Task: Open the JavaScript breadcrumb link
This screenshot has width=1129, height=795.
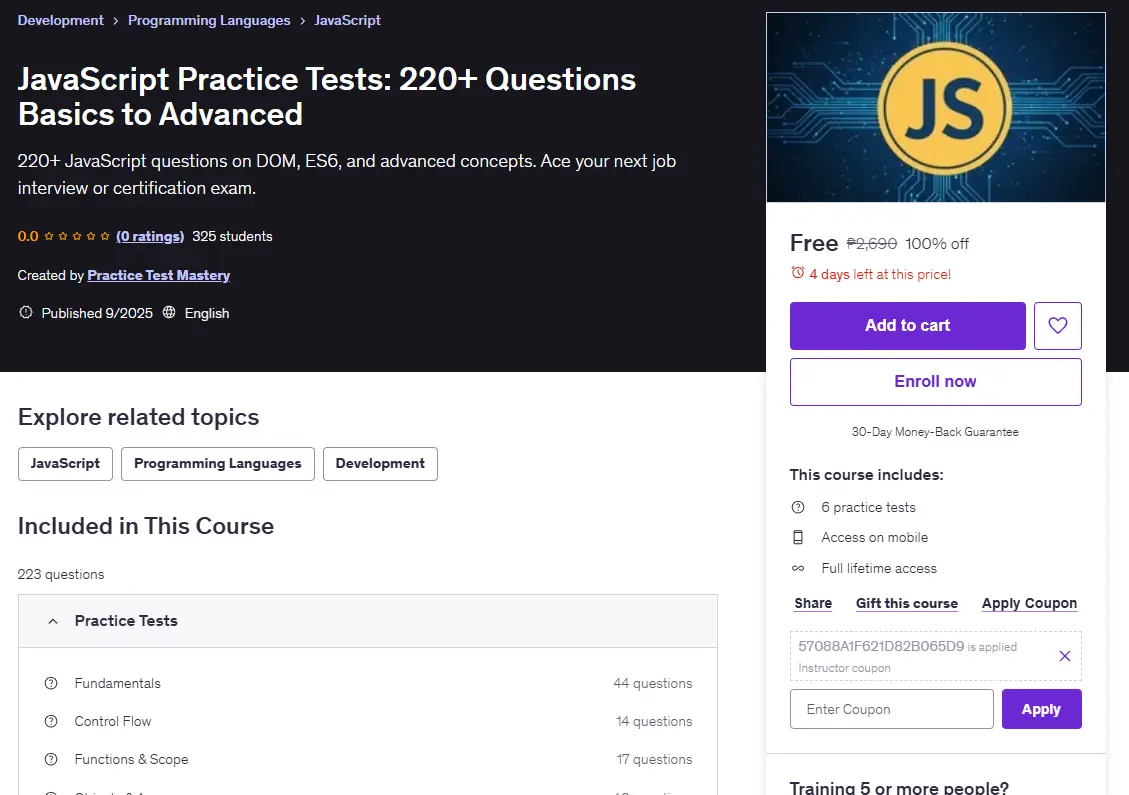Action: point(347,20)
